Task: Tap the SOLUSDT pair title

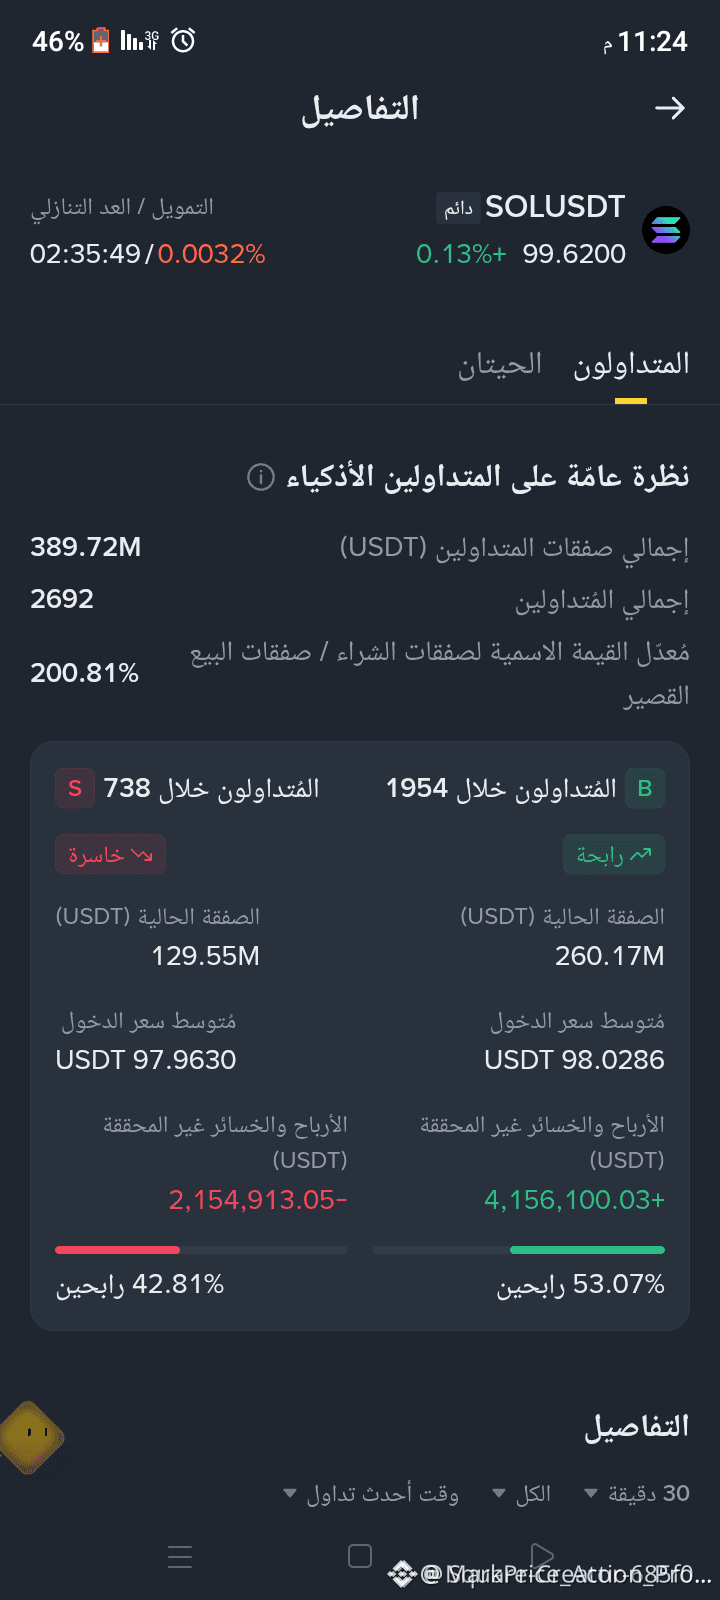Action: pyautogui.click(x=555, y=207)
